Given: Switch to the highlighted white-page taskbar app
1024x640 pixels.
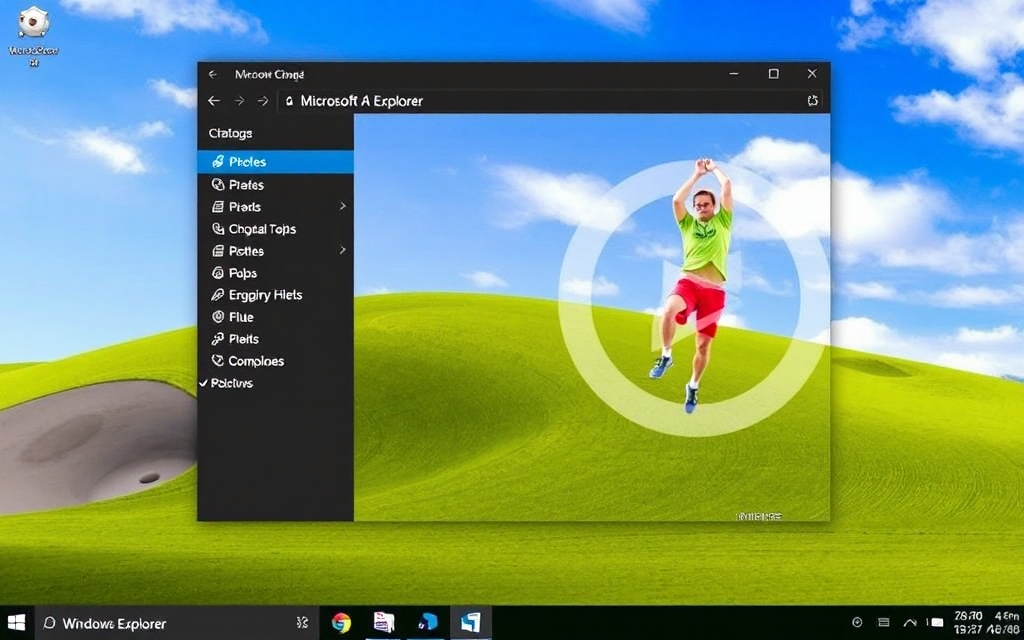Looking at the screenshot, I should click(x=470, y=622).
